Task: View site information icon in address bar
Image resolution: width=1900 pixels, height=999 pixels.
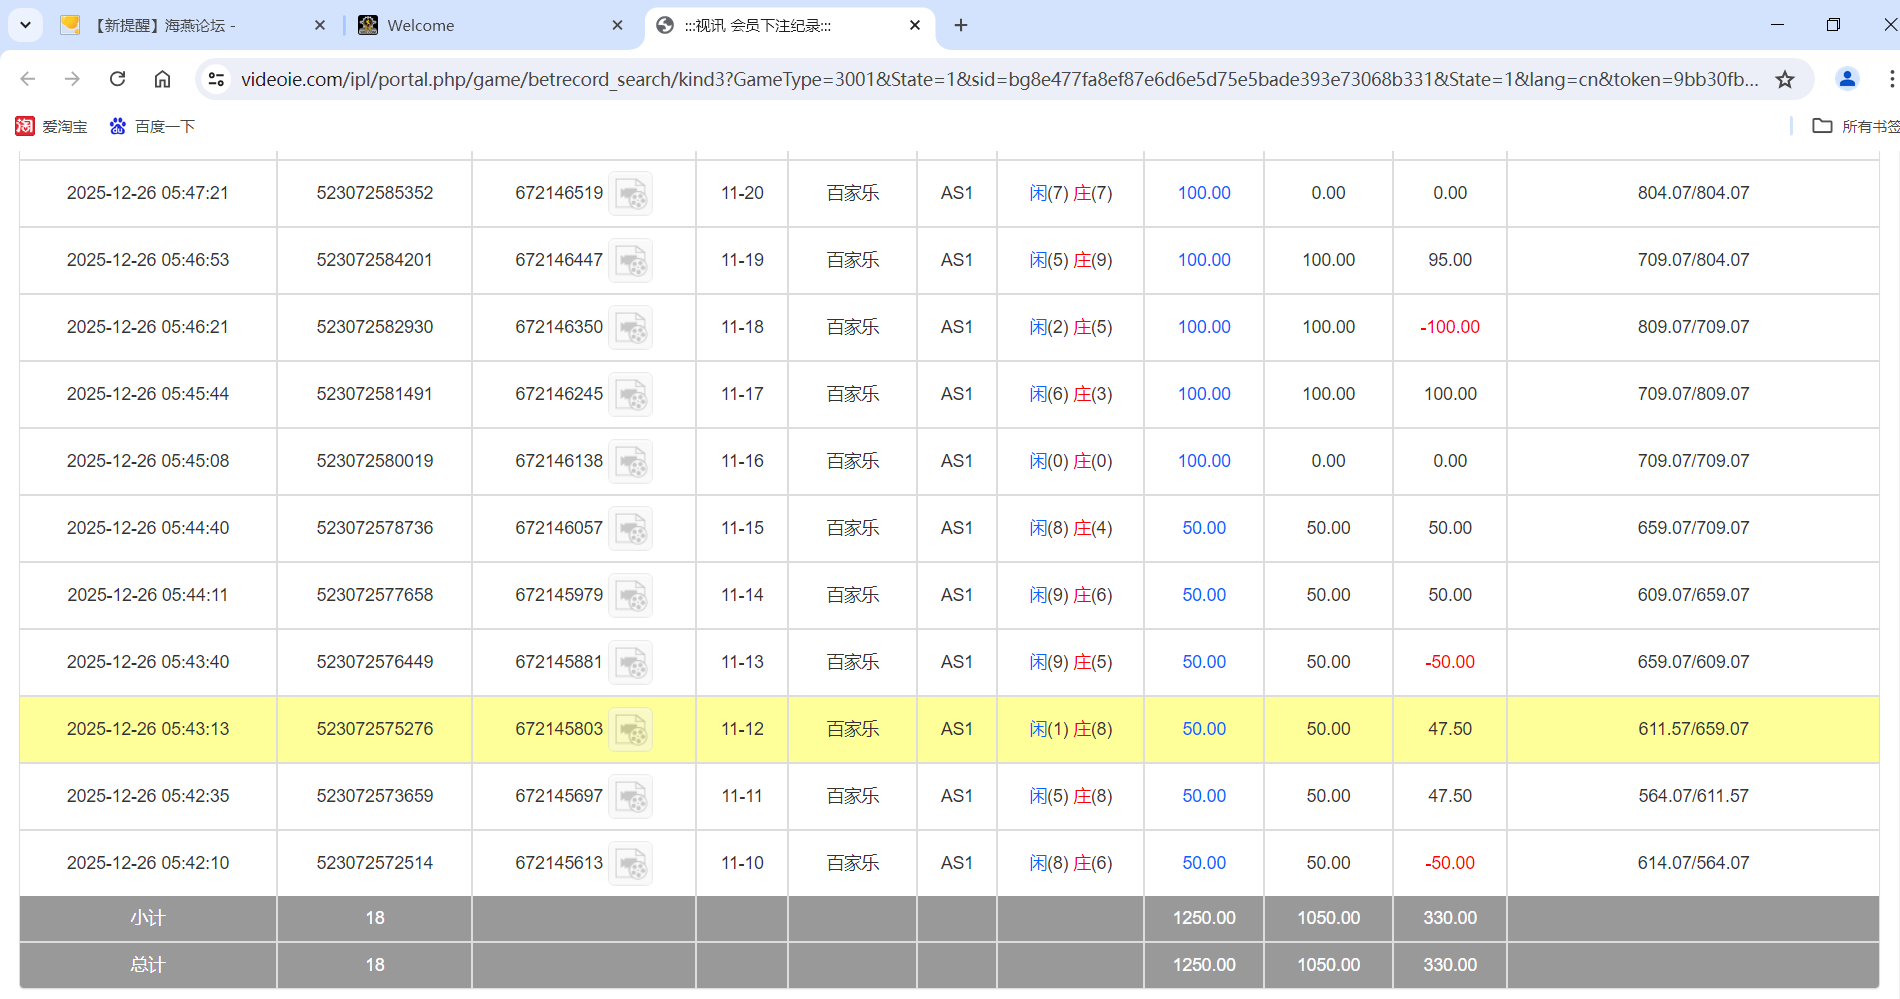Action: pyautogui.click(x=216, y=79)
